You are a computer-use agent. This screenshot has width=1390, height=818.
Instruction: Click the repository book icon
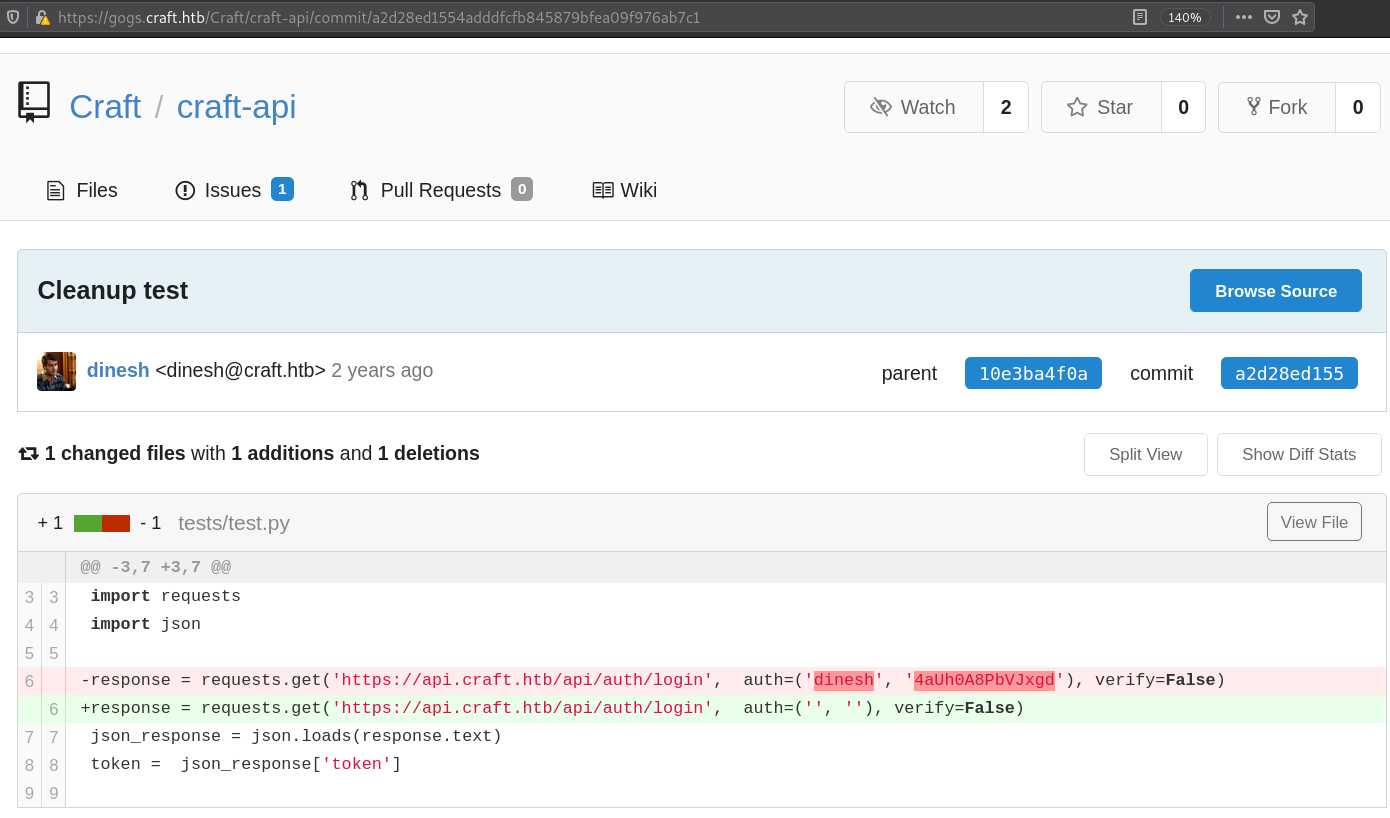[x=34, y=102]
